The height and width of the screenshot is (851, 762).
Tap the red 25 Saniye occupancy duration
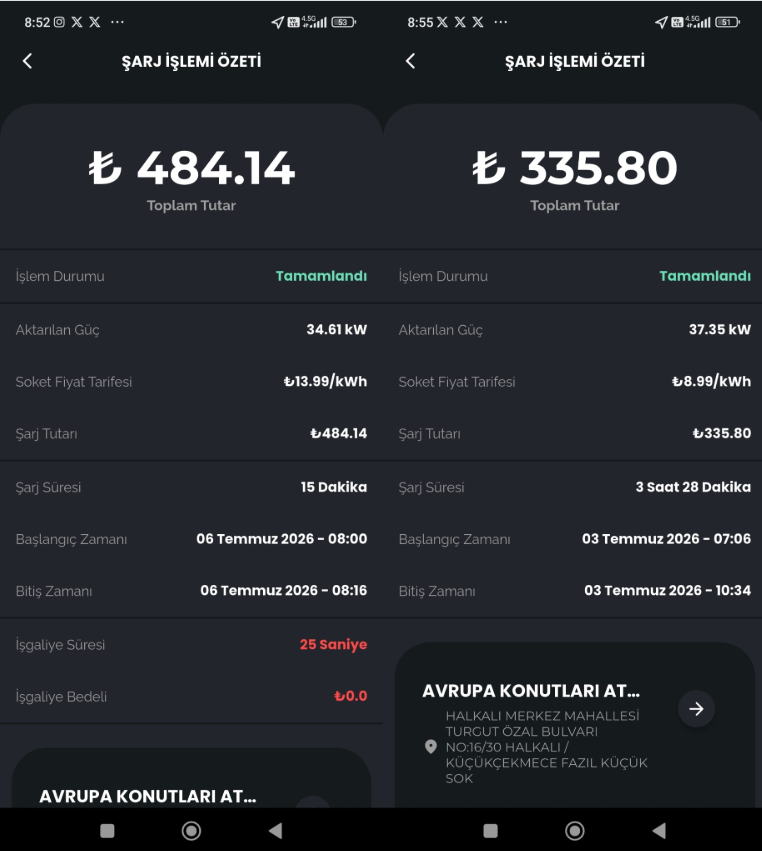click(x=333, y=644)
